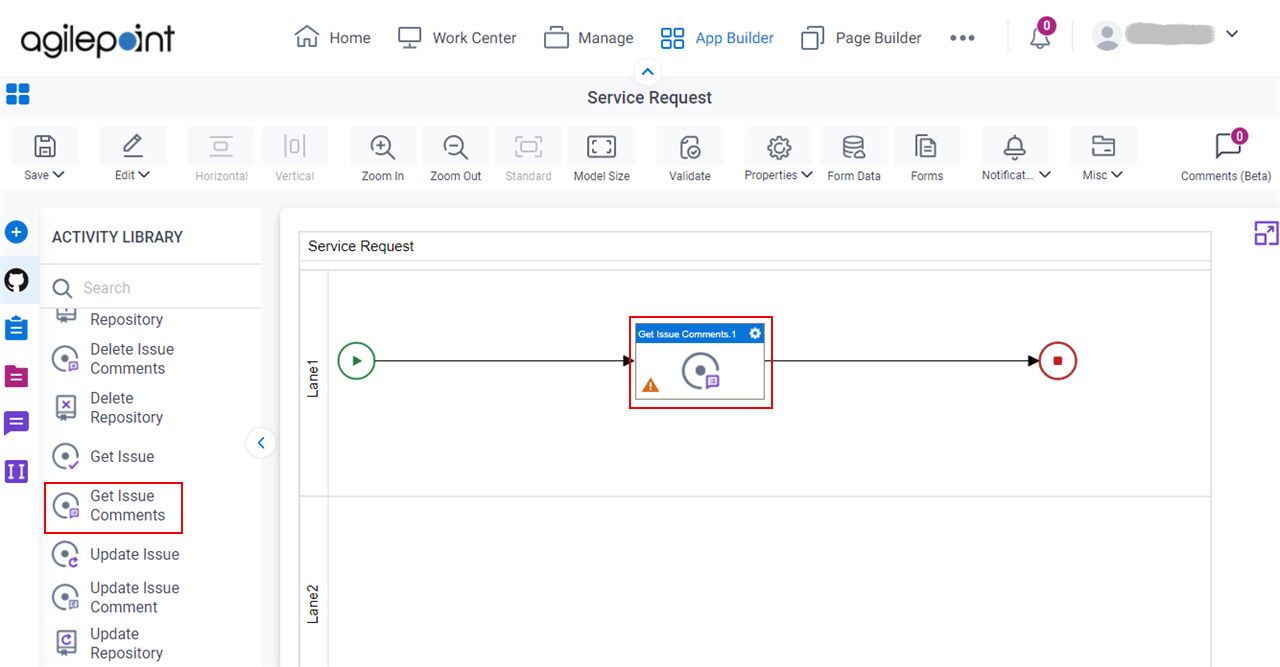Open the Save dropdown in toolbar
The height and width of the screenshot is (667, 1280).
[x=44, y=156]
